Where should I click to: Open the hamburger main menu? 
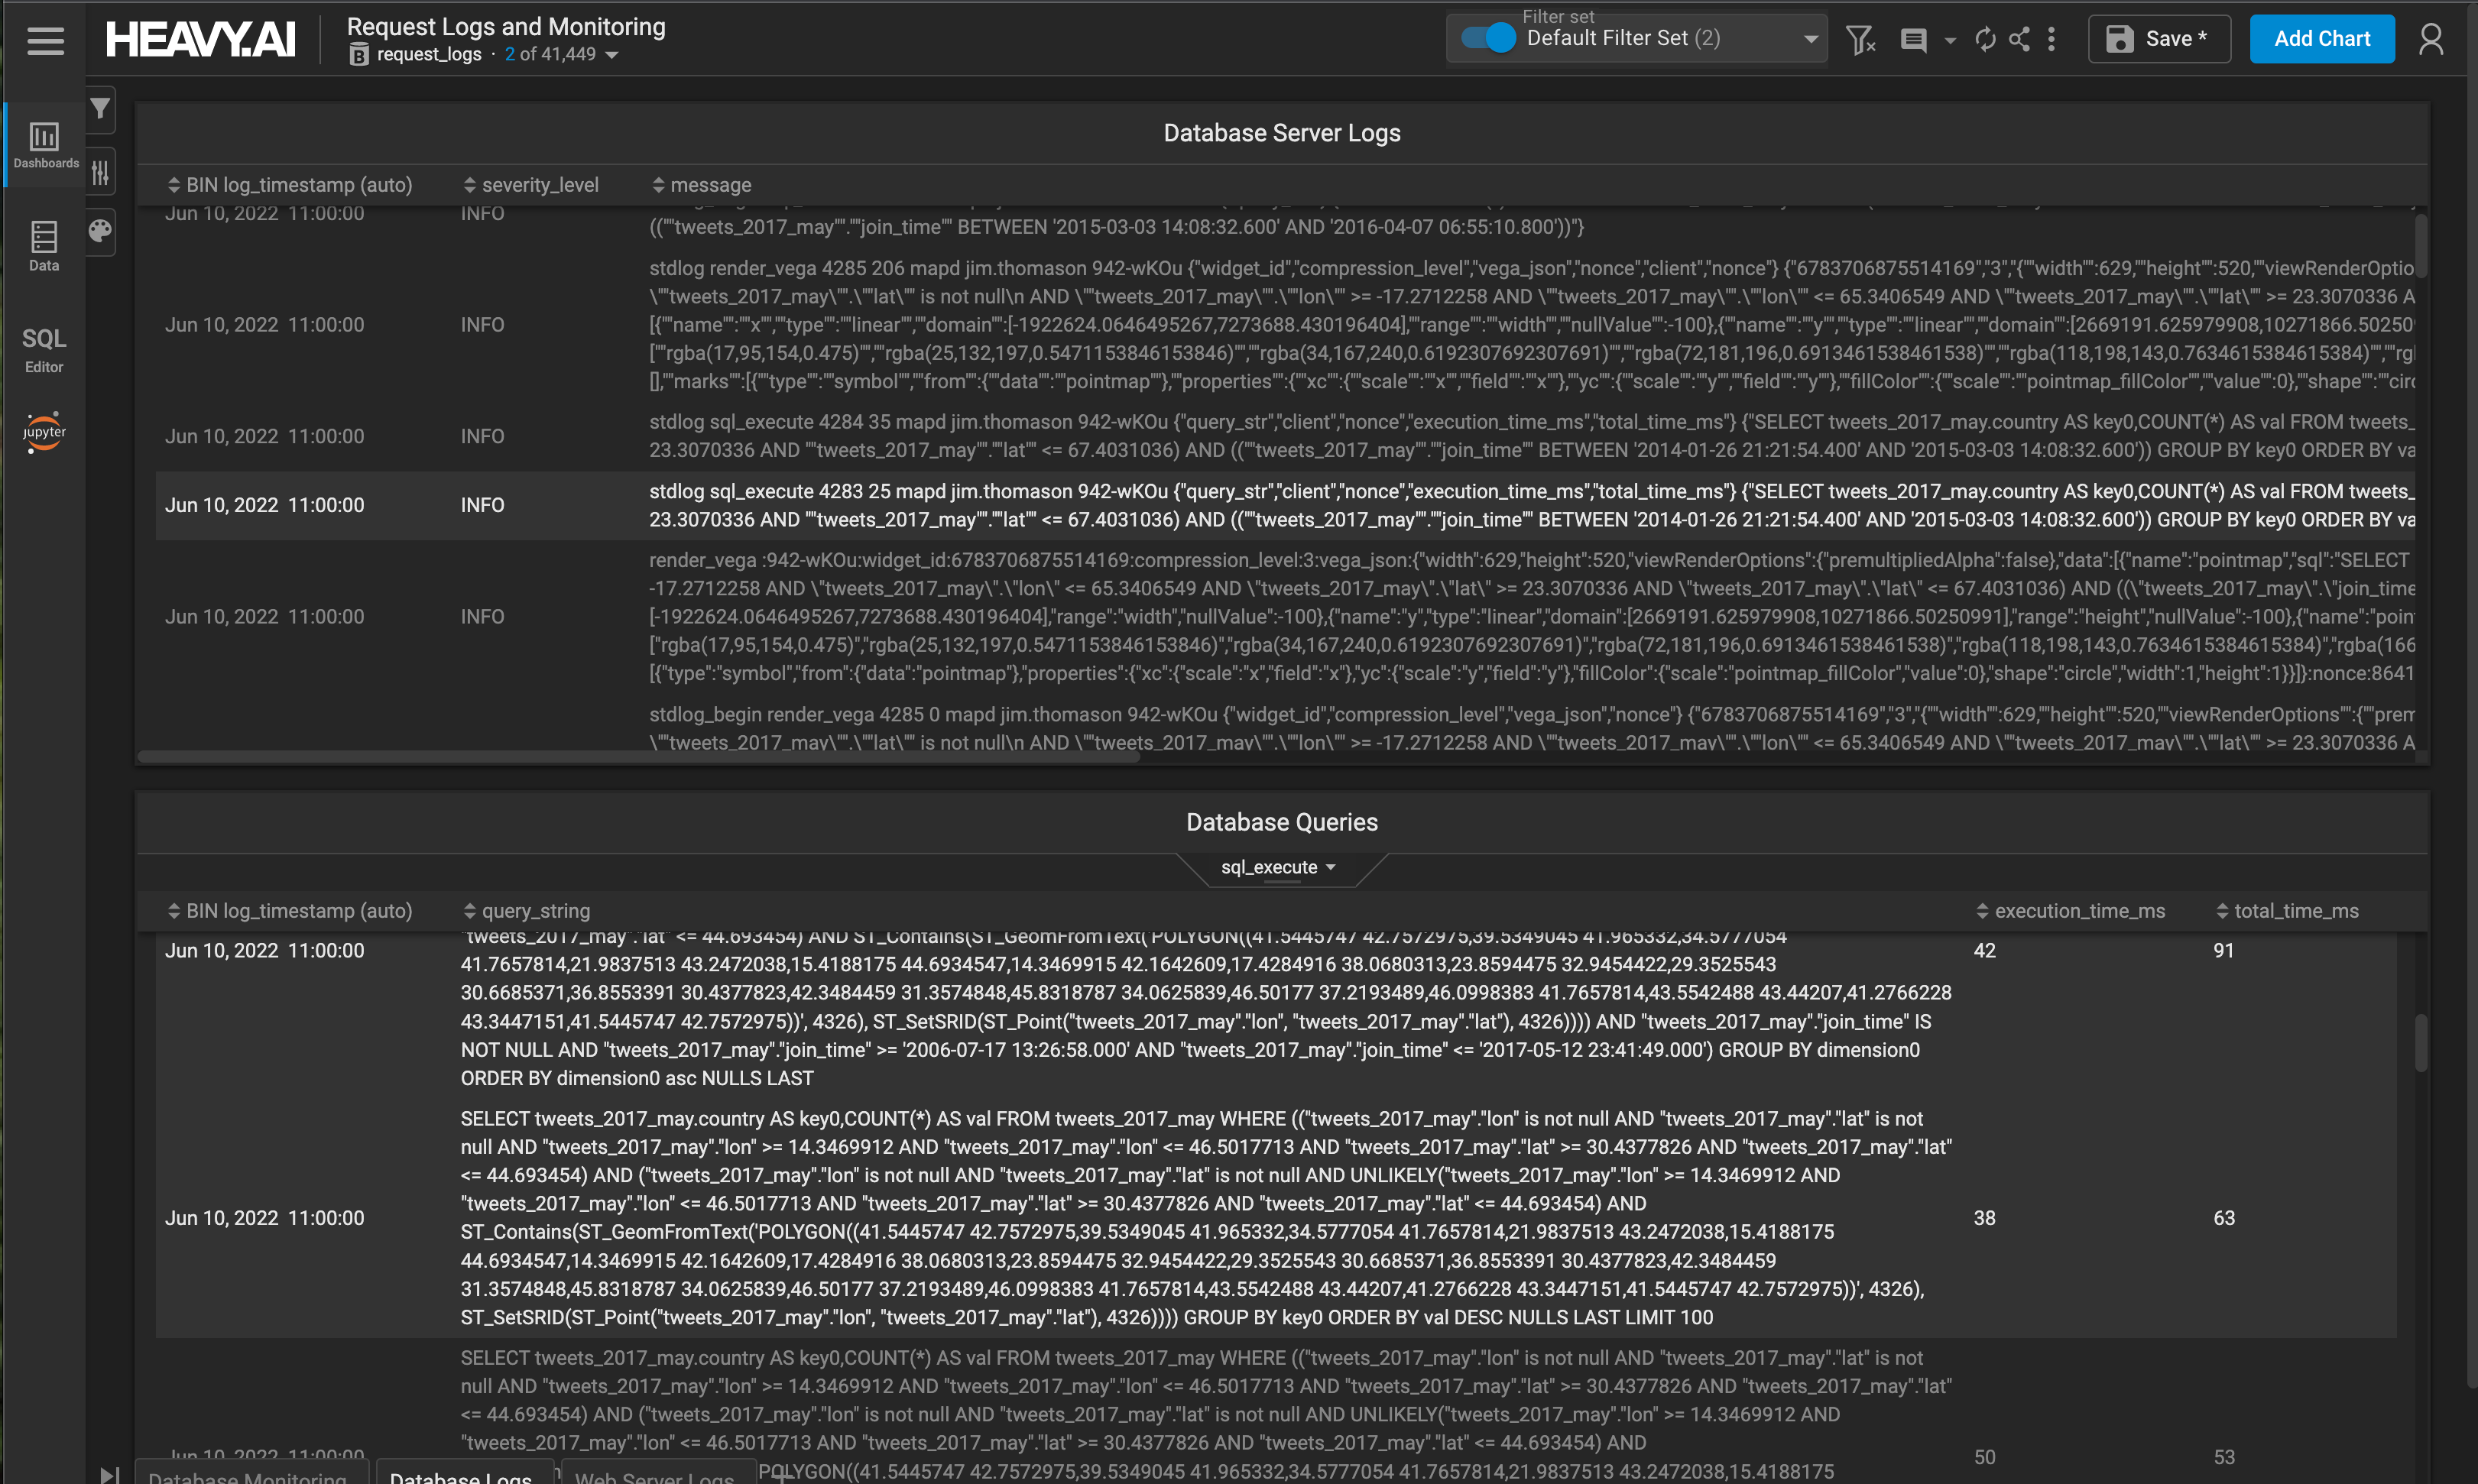45,40
